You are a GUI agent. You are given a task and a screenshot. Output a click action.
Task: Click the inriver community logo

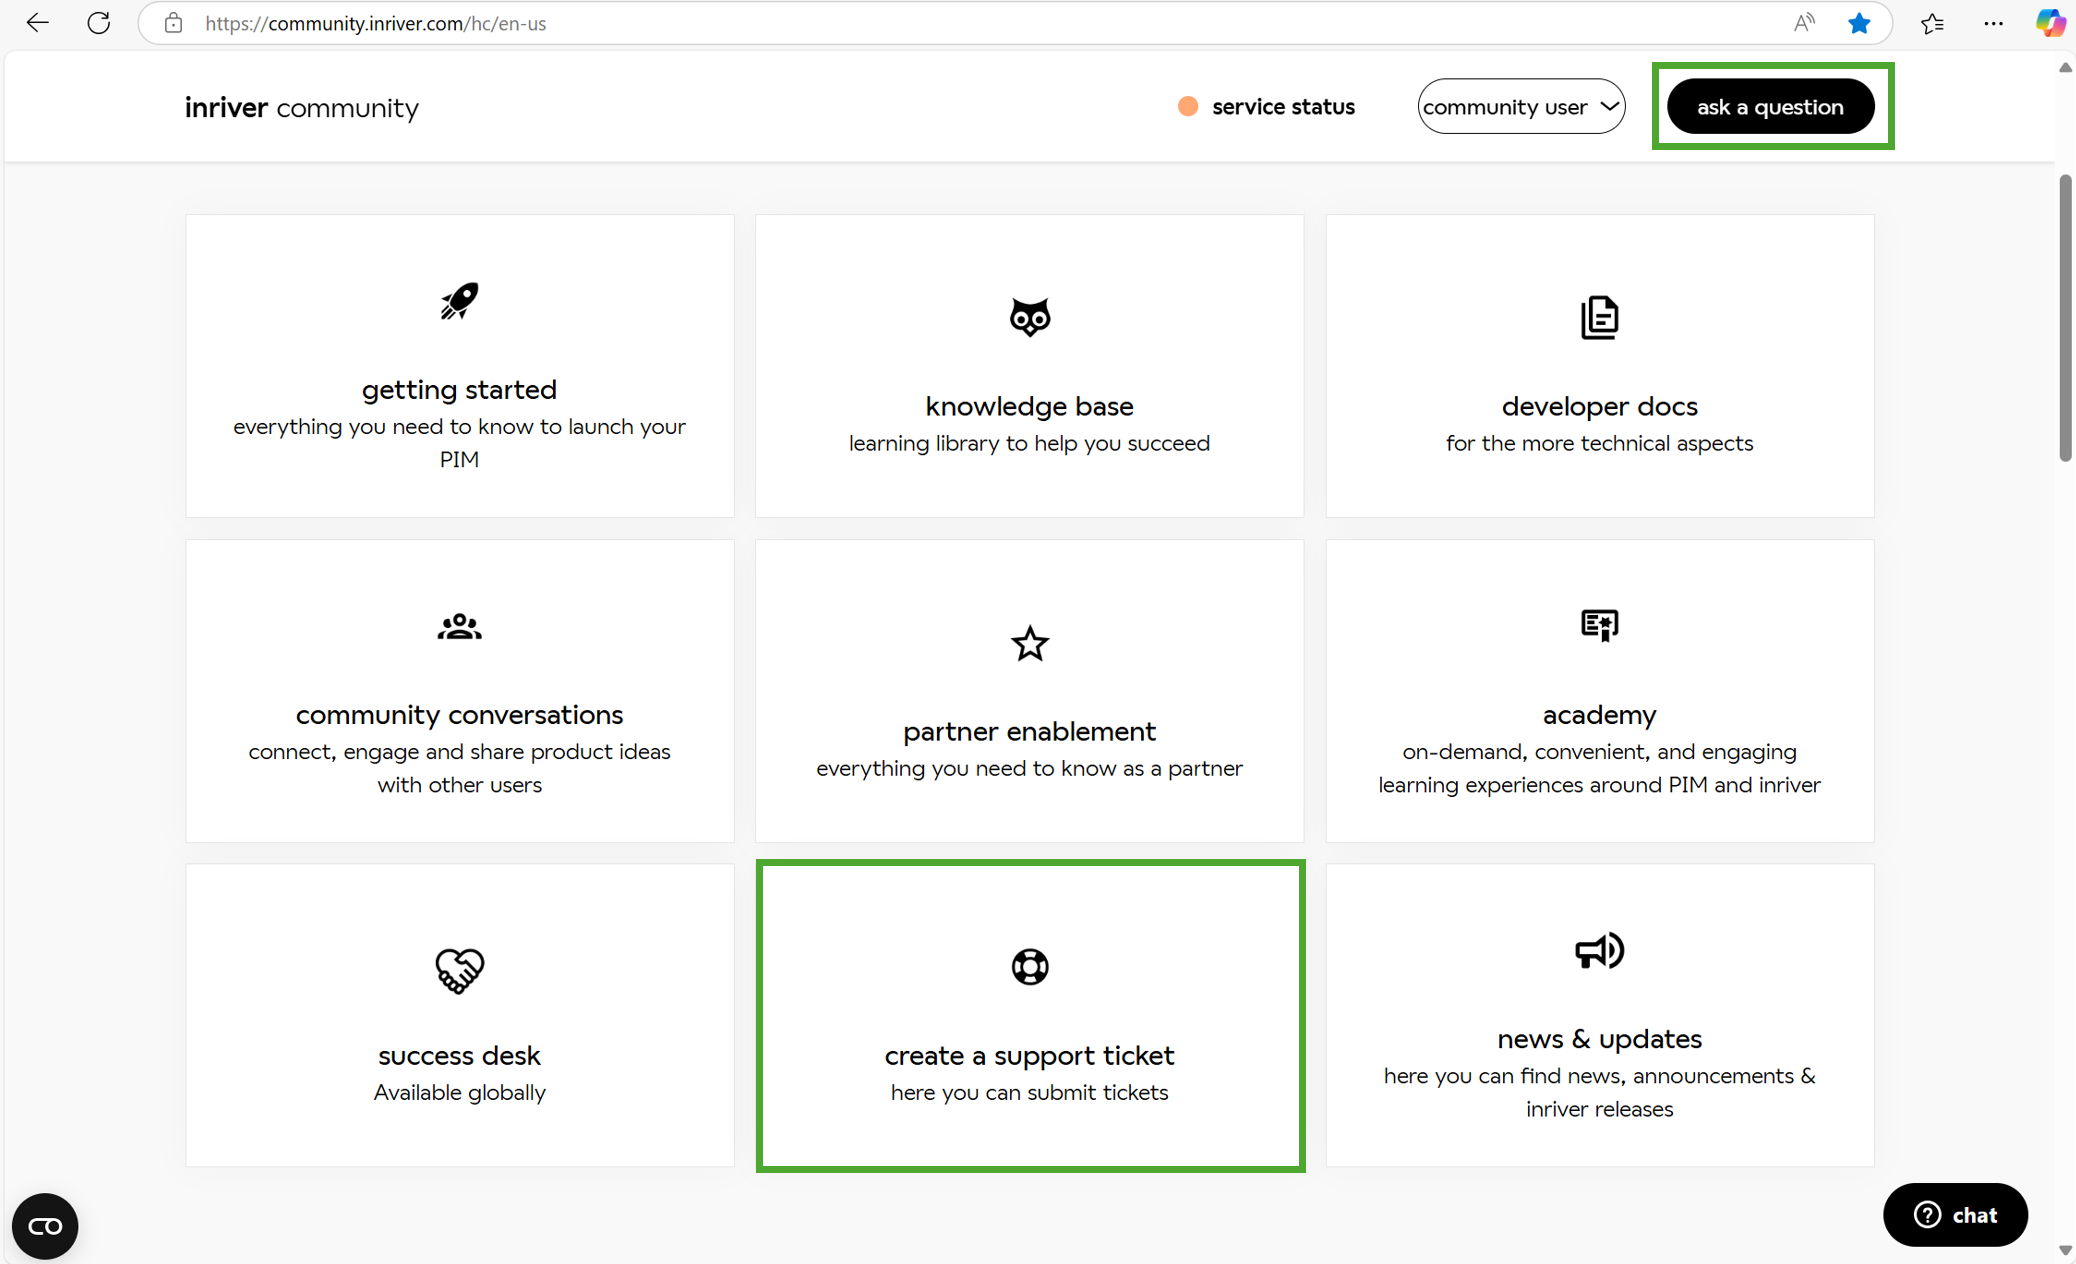[x=302, y=107]
